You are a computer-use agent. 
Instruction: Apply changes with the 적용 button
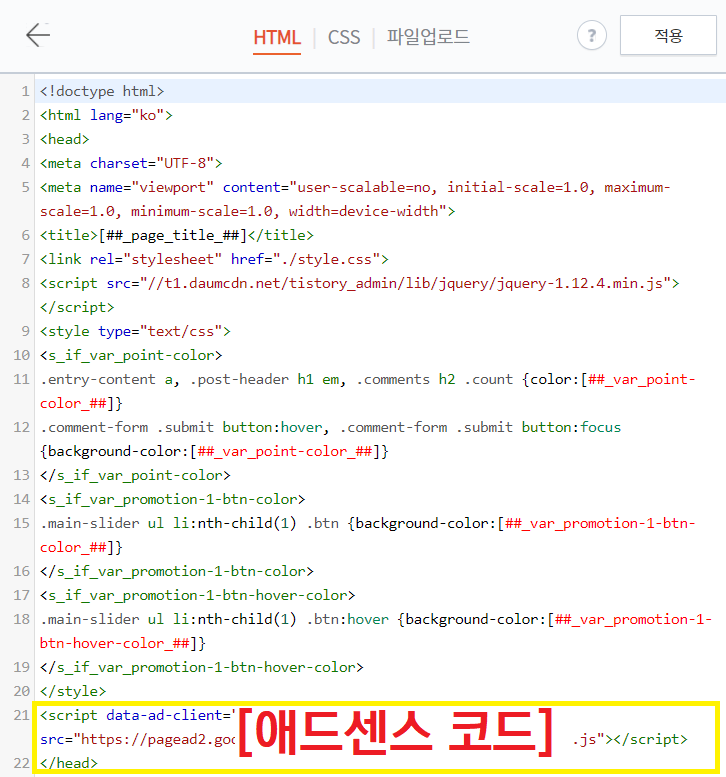click(x=668, y=35)
